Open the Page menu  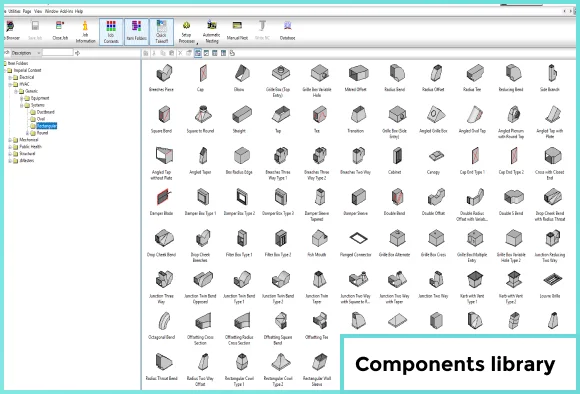coord(27,11)
